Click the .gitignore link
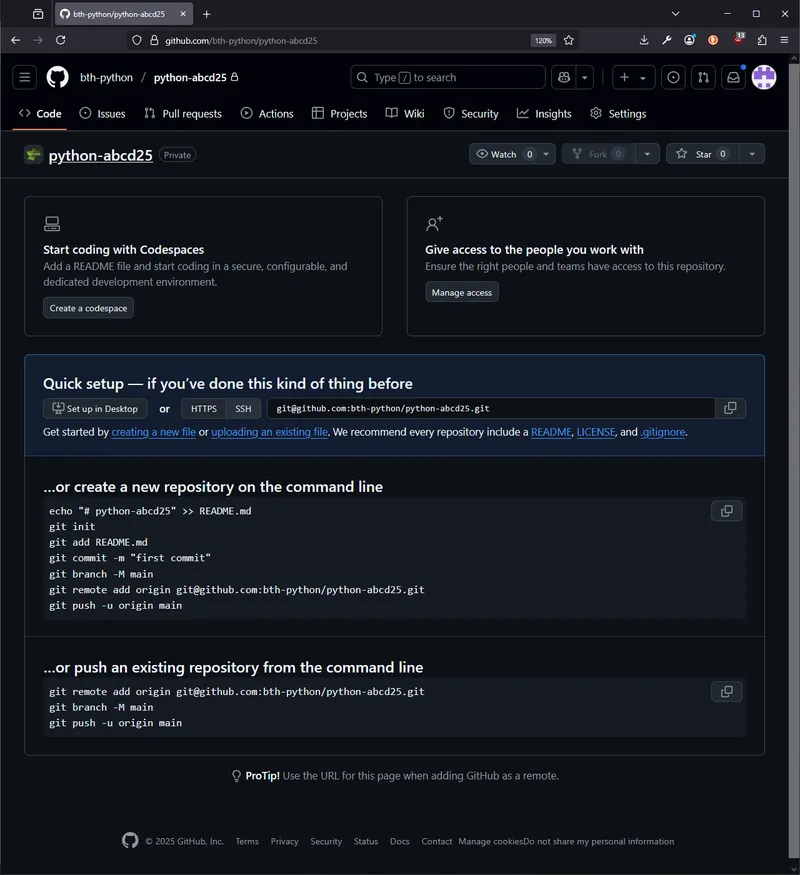The width and height of the screenshot is (800, 875). (663, 432)
